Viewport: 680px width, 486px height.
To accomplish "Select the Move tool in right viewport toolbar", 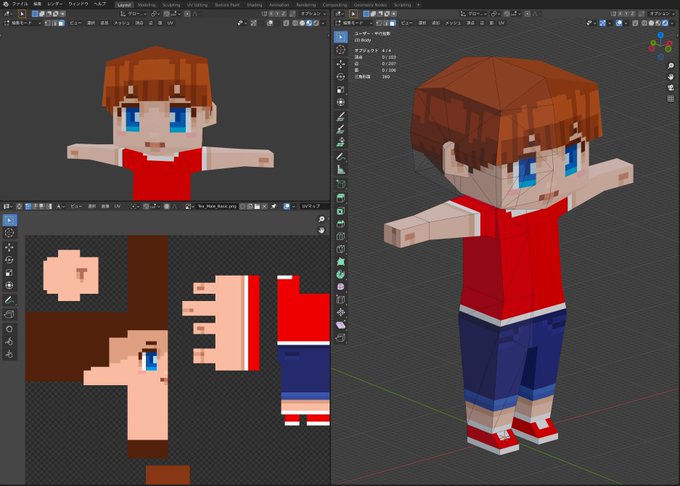I will click(341, 64).
